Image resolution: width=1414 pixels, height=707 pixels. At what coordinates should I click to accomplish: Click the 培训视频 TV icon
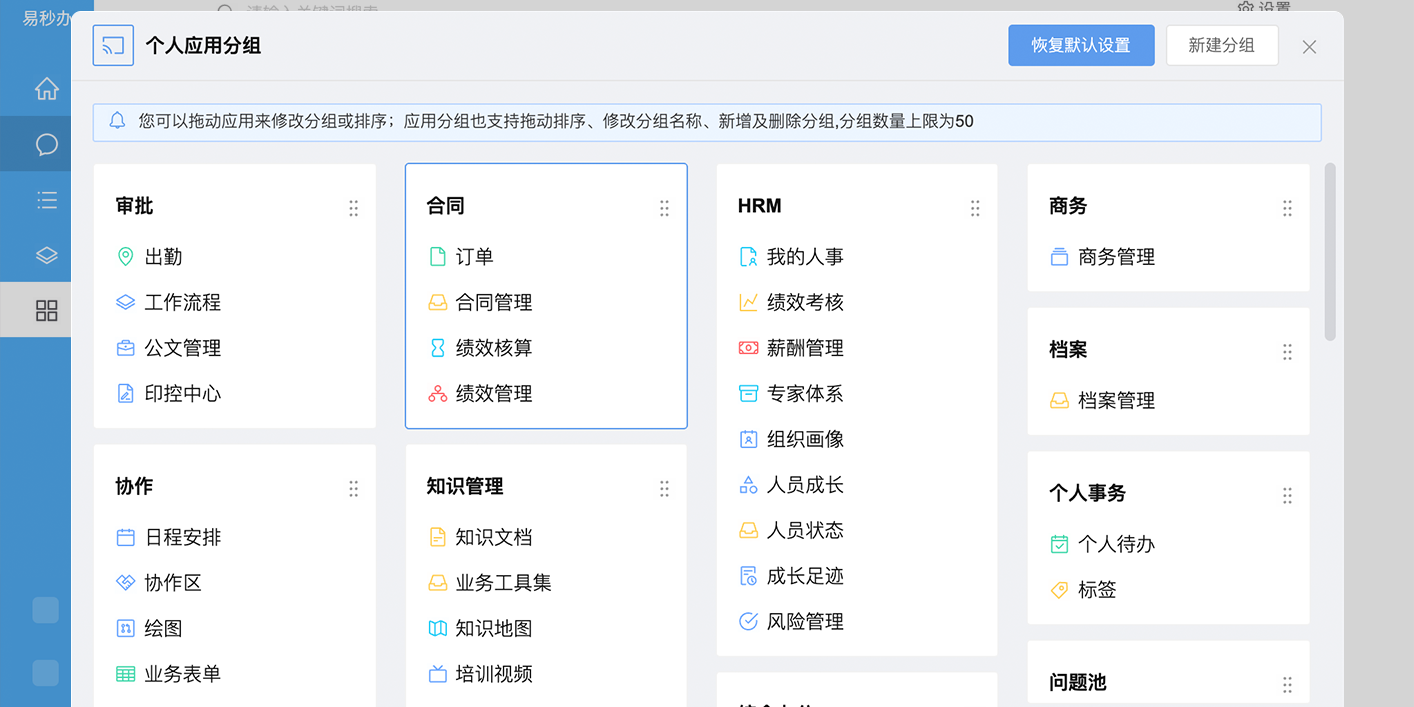[437, 674]
